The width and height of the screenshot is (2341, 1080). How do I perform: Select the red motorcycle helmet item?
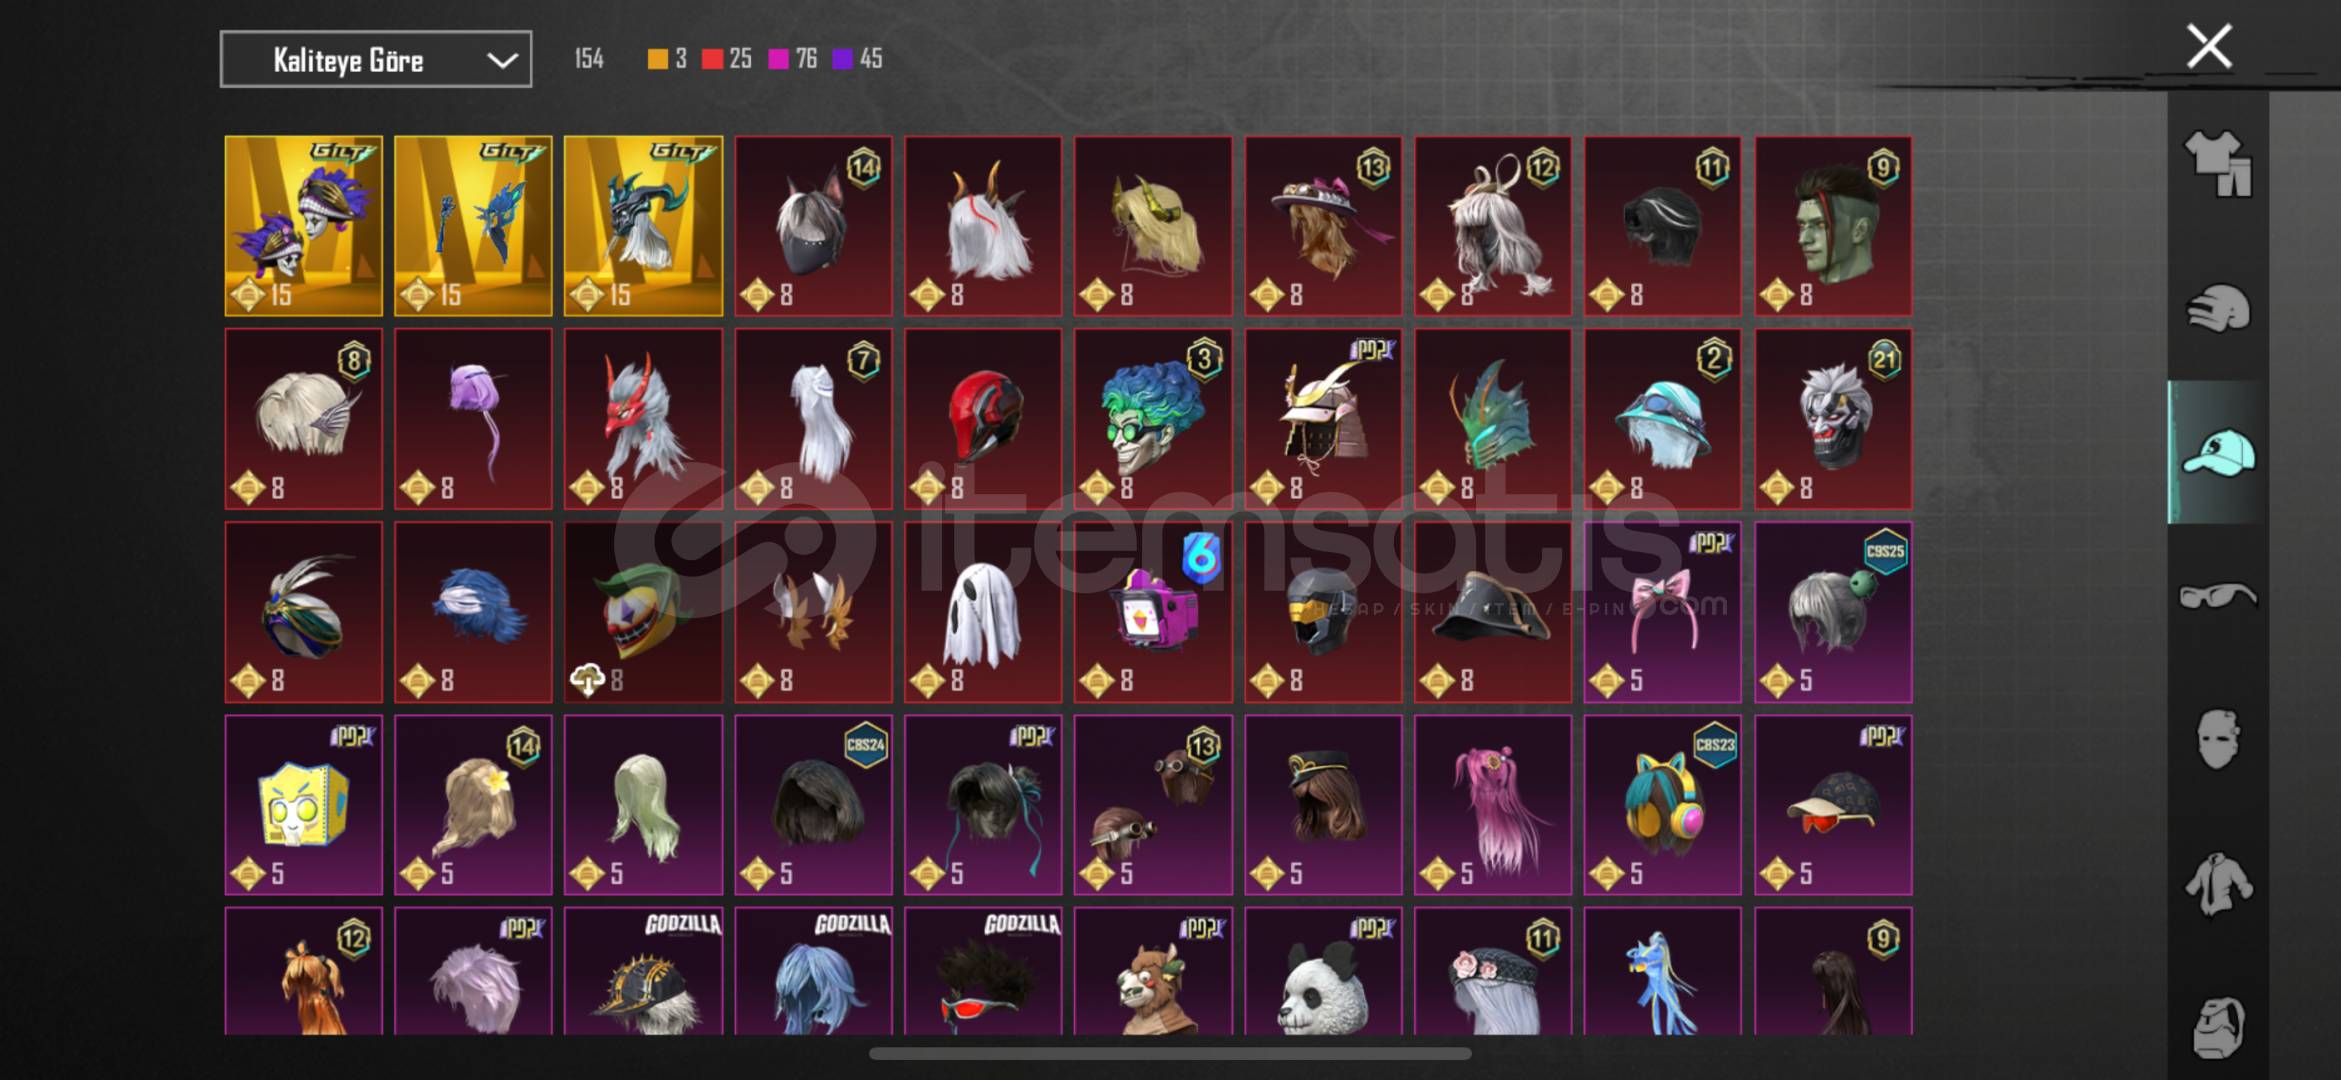point(983,419)
